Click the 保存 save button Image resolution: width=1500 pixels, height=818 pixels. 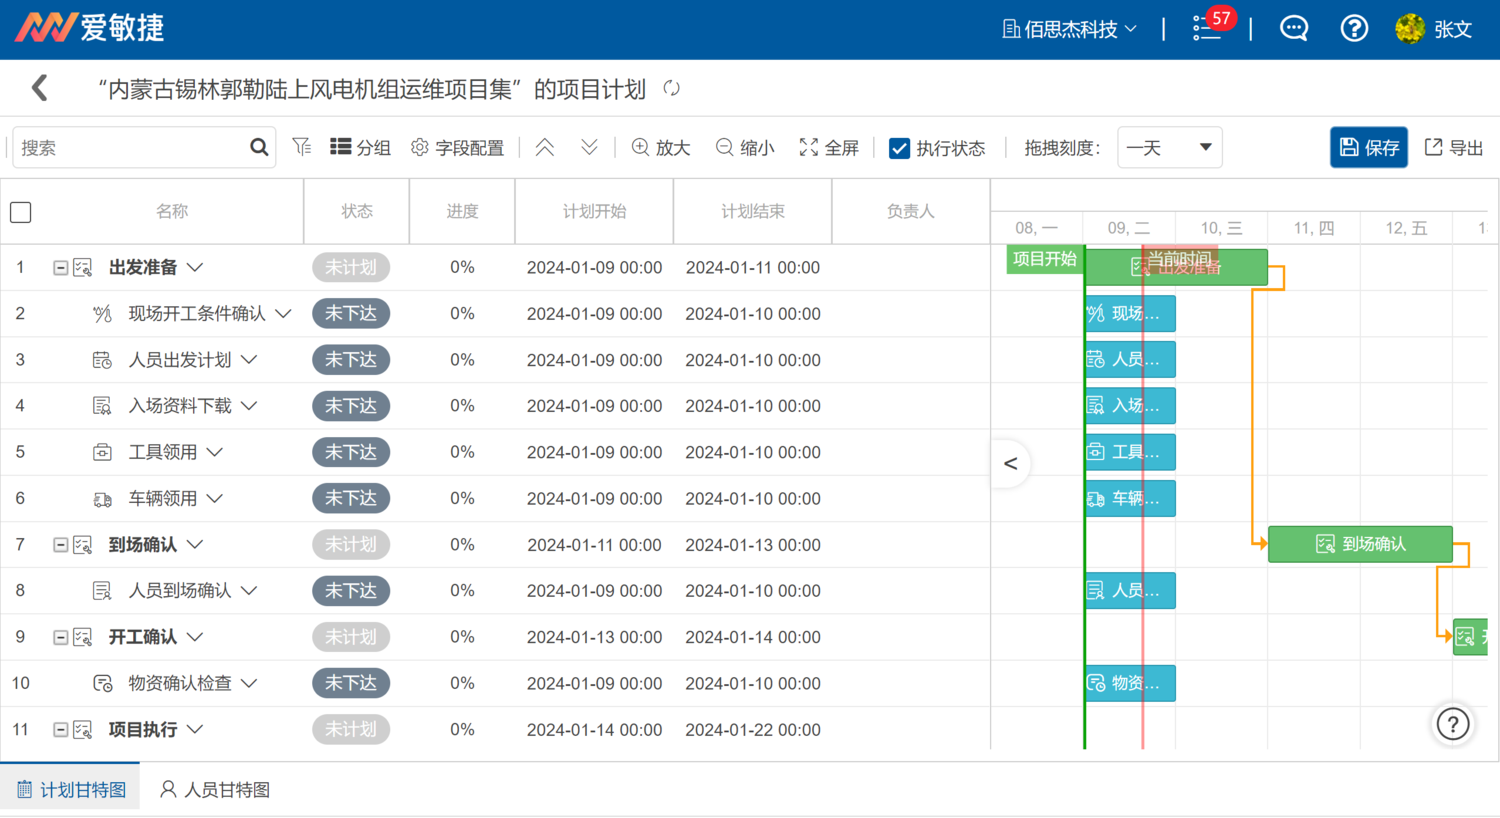tap(1369, 147)
